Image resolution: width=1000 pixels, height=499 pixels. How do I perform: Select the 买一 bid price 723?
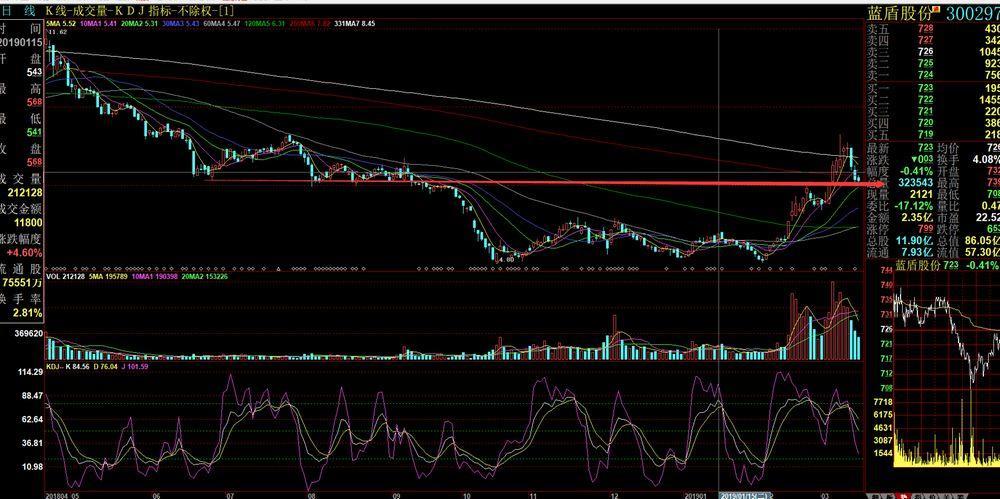pos(925,89)
